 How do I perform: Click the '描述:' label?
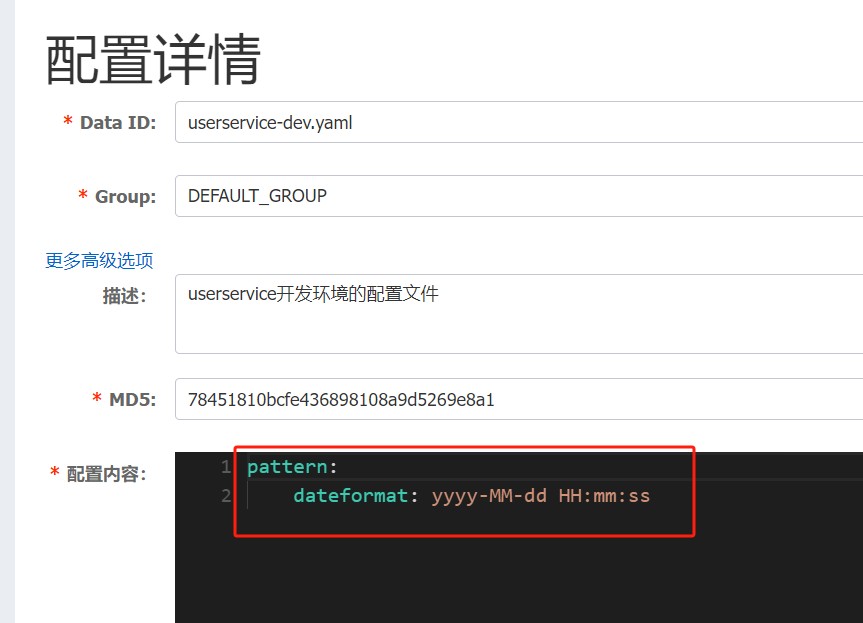tap(124, 296)
